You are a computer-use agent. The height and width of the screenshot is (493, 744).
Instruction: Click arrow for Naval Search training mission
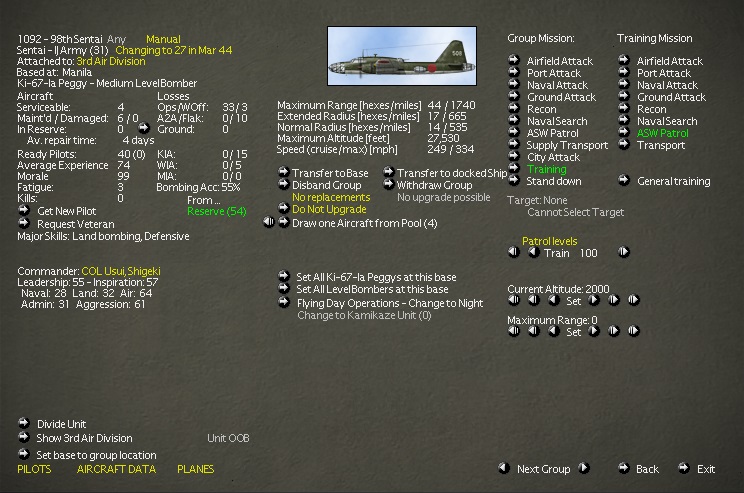coord(624,120)
